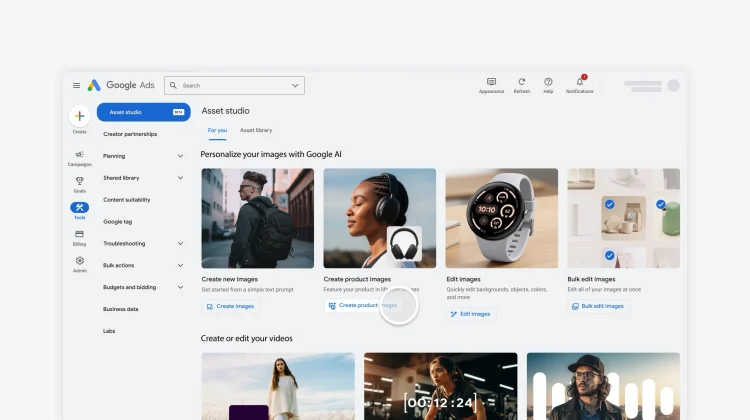
Task: Click the Refresh icon
Action: coord(521,82)
